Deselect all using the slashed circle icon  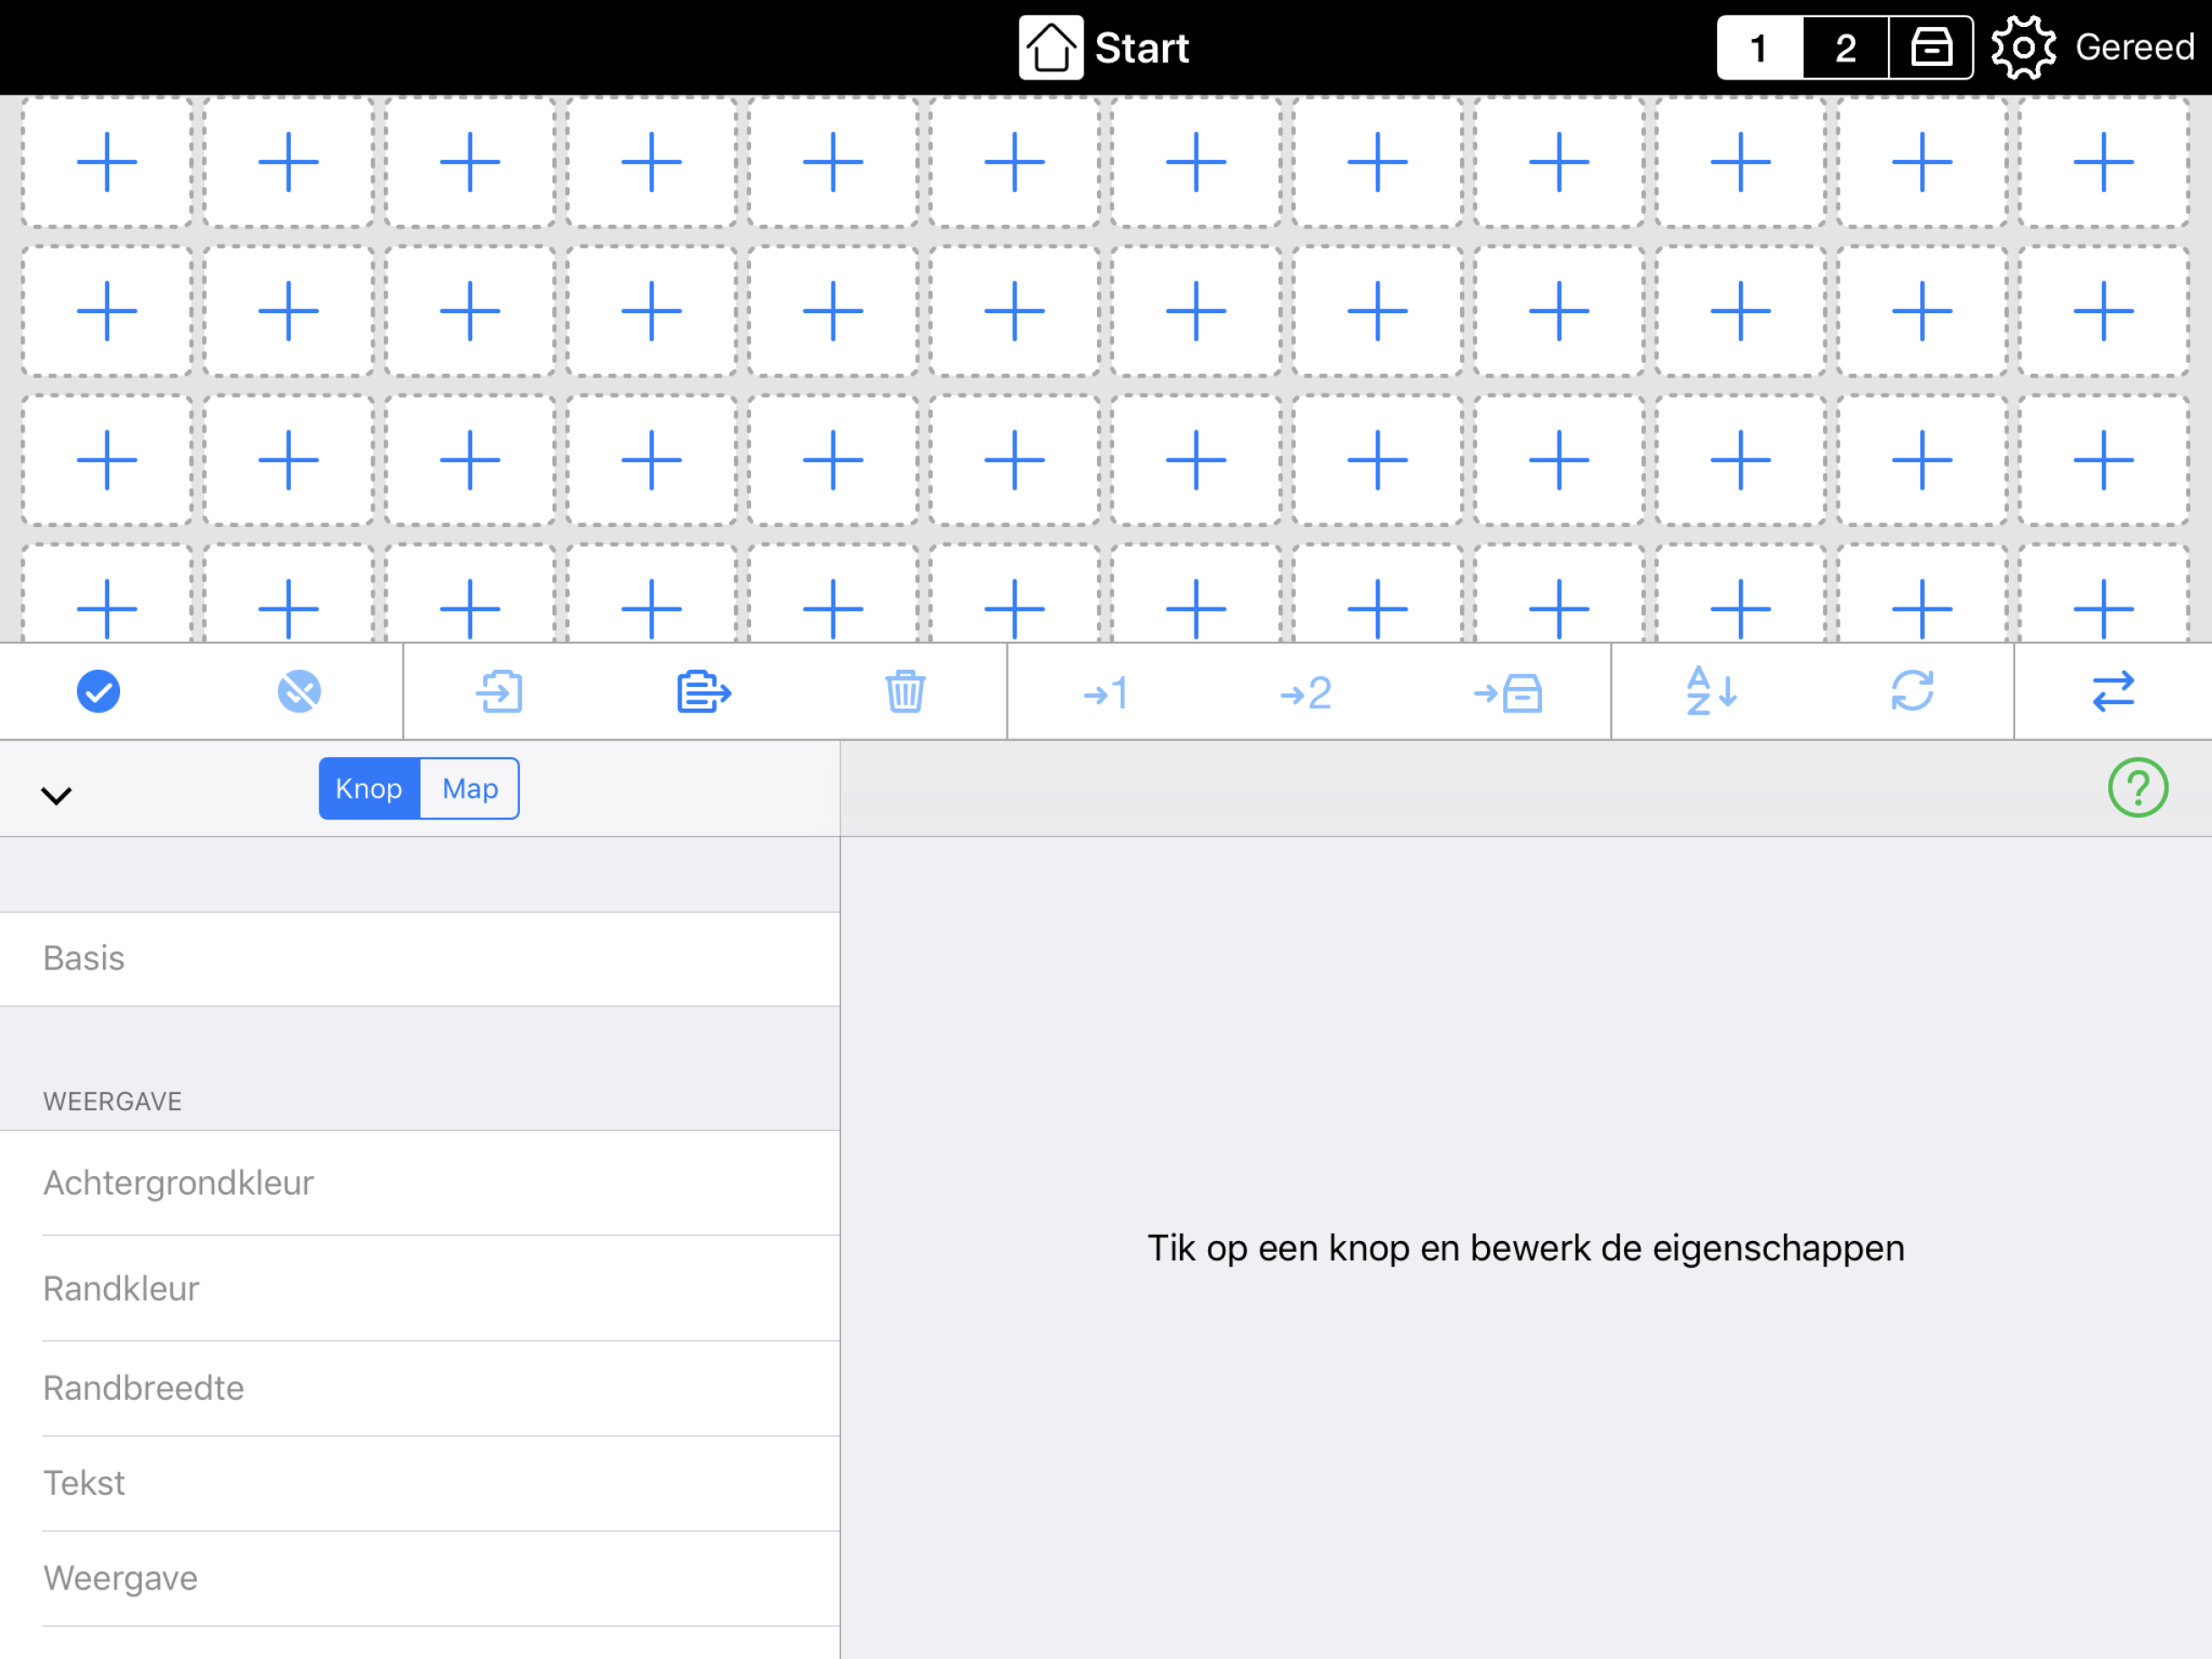point(298,691)
